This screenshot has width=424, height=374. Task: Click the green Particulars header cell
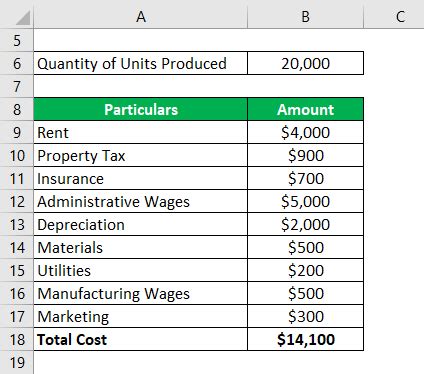pyautogui.click(x=141, y=109)
